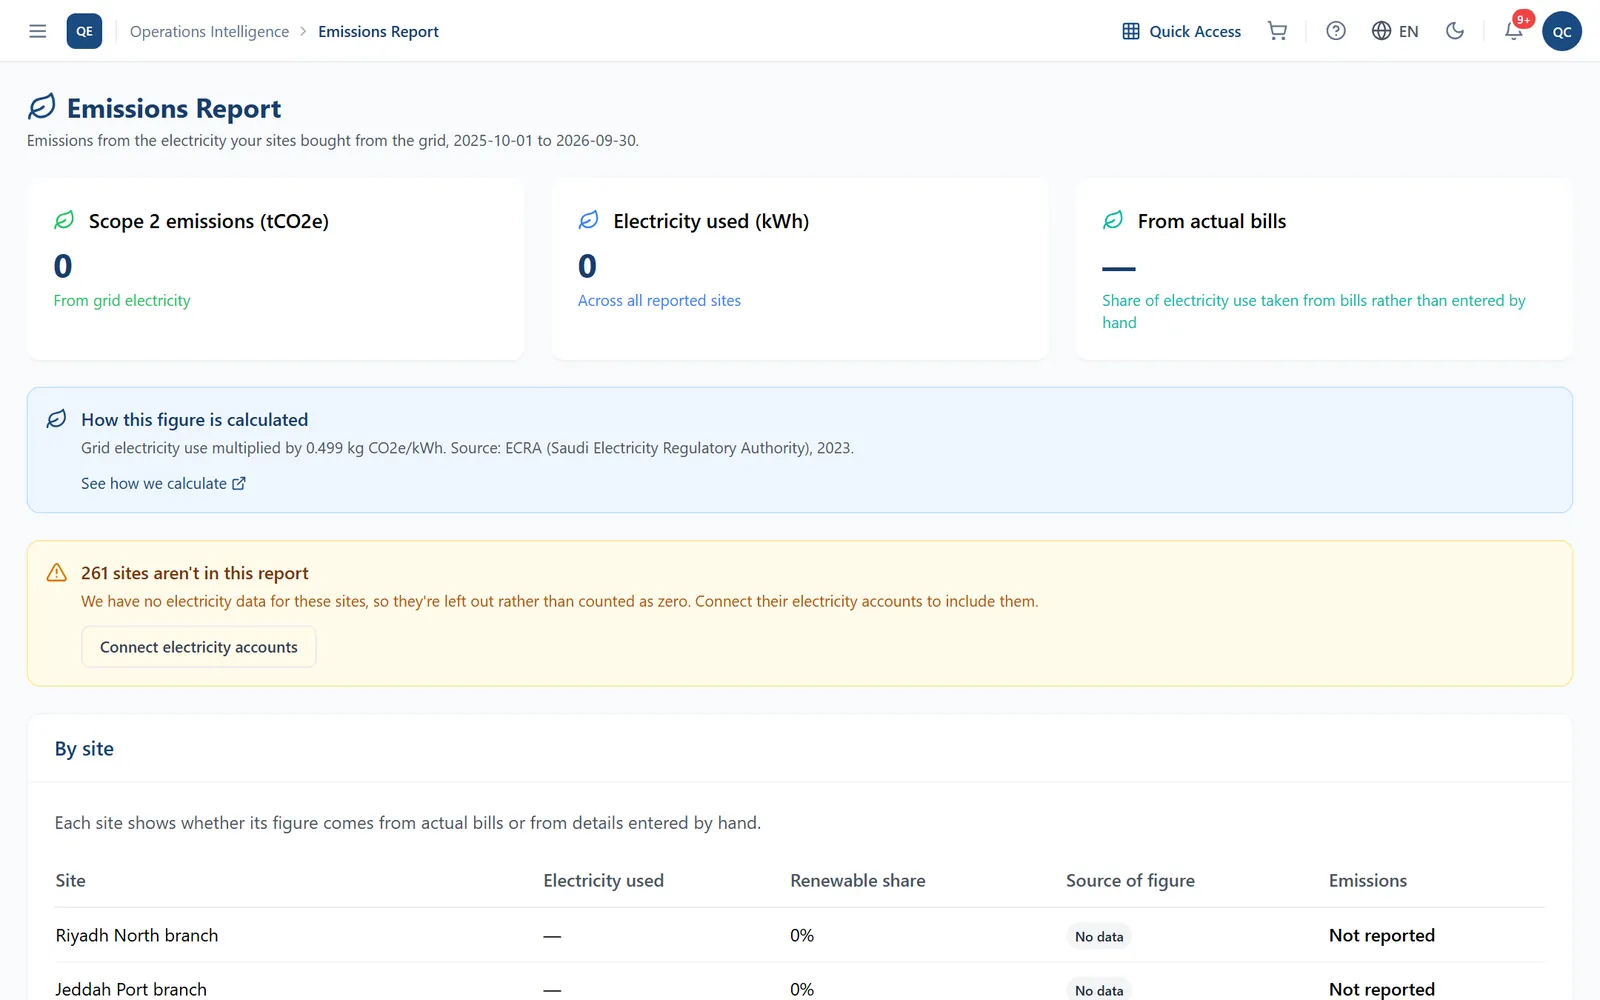Click the leaf icon beside Emissions Report title
1600x1000 pixels.
[x=42, y=107]
